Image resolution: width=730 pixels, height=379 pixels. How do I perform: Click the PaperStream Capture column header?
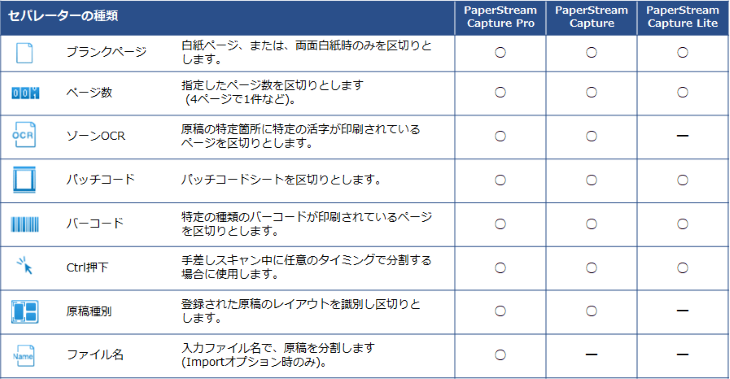(591, 17)
